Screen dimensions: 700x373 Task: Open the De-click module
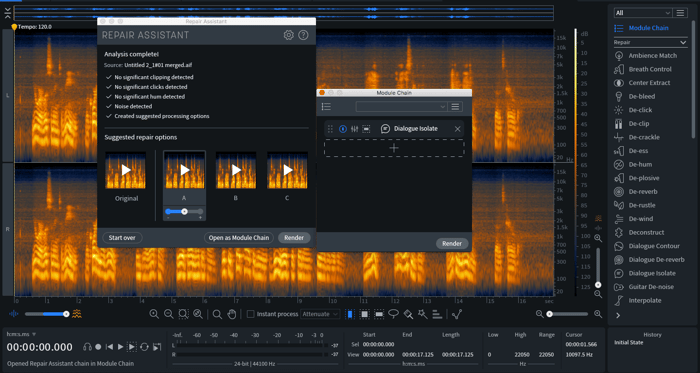641,110
